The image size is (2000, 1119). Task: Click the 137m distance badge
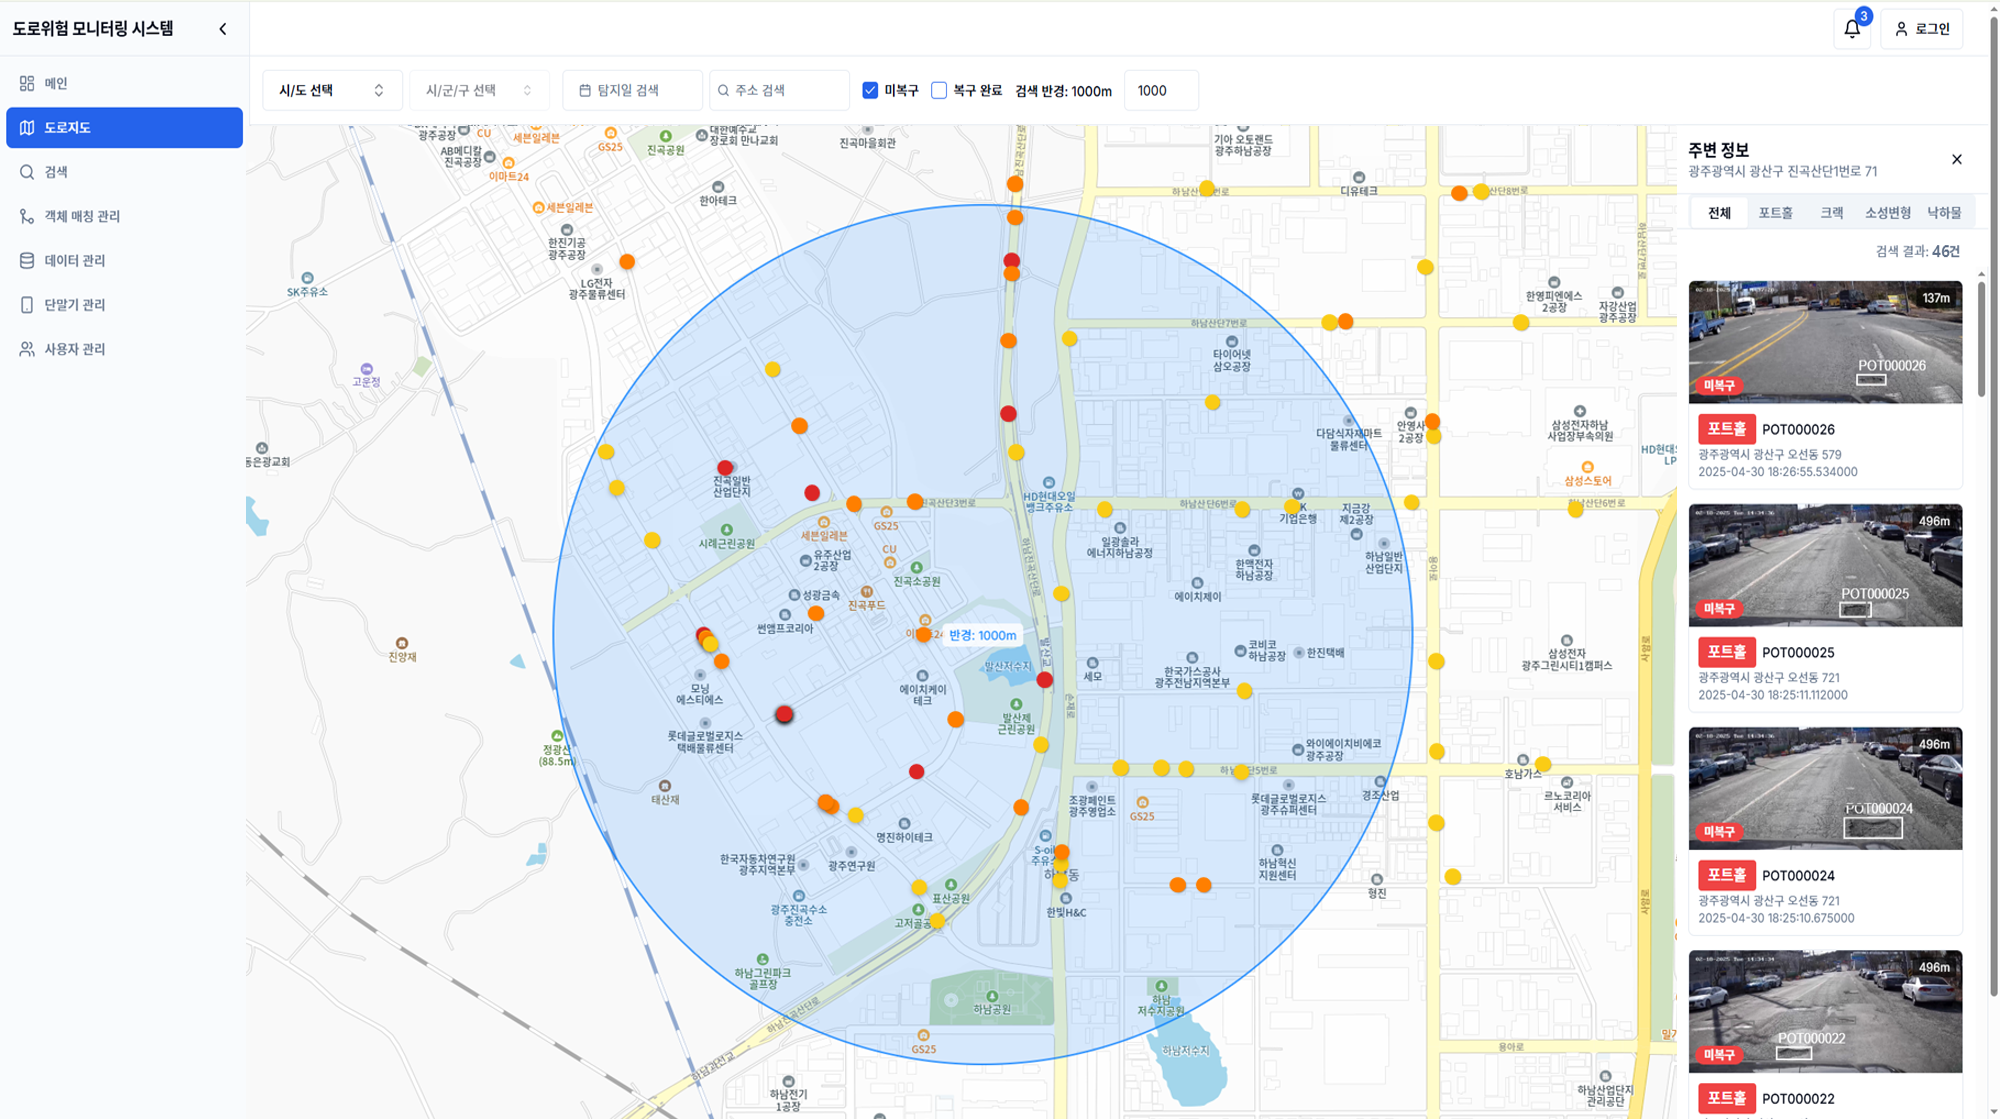click(1936, 298)
